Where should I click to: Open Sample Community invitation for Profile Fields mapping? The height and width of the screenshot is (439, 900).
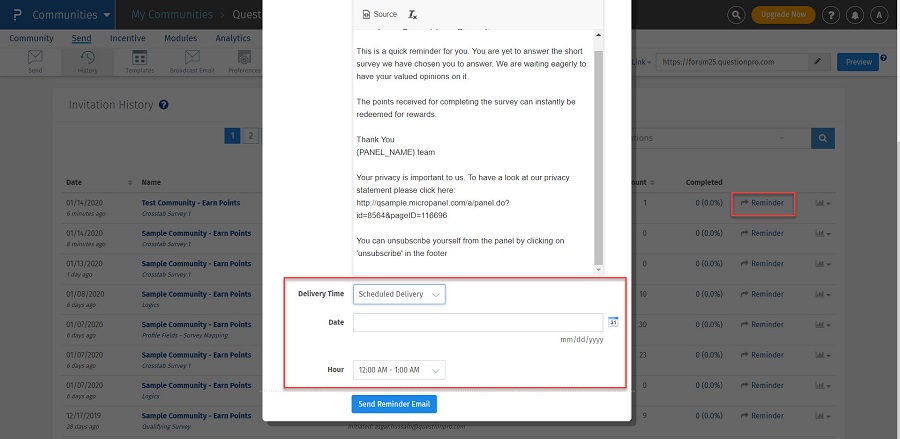click(x=196, y=325)
